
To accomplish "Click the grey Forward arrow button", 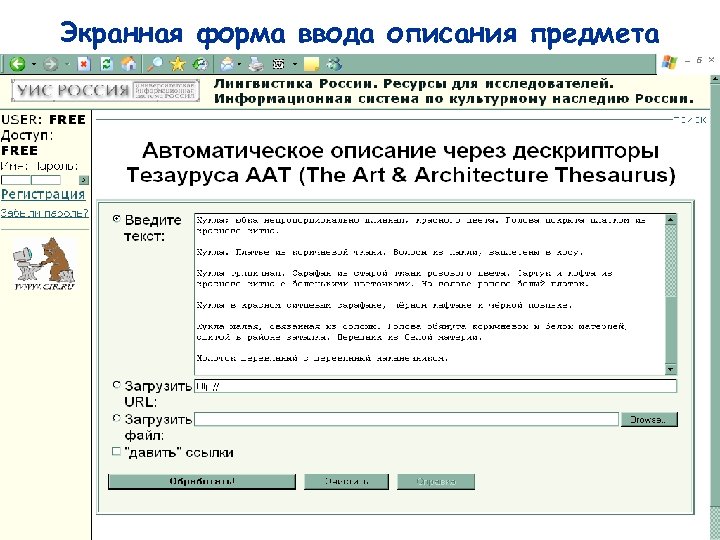I will [x=51, y=64].
